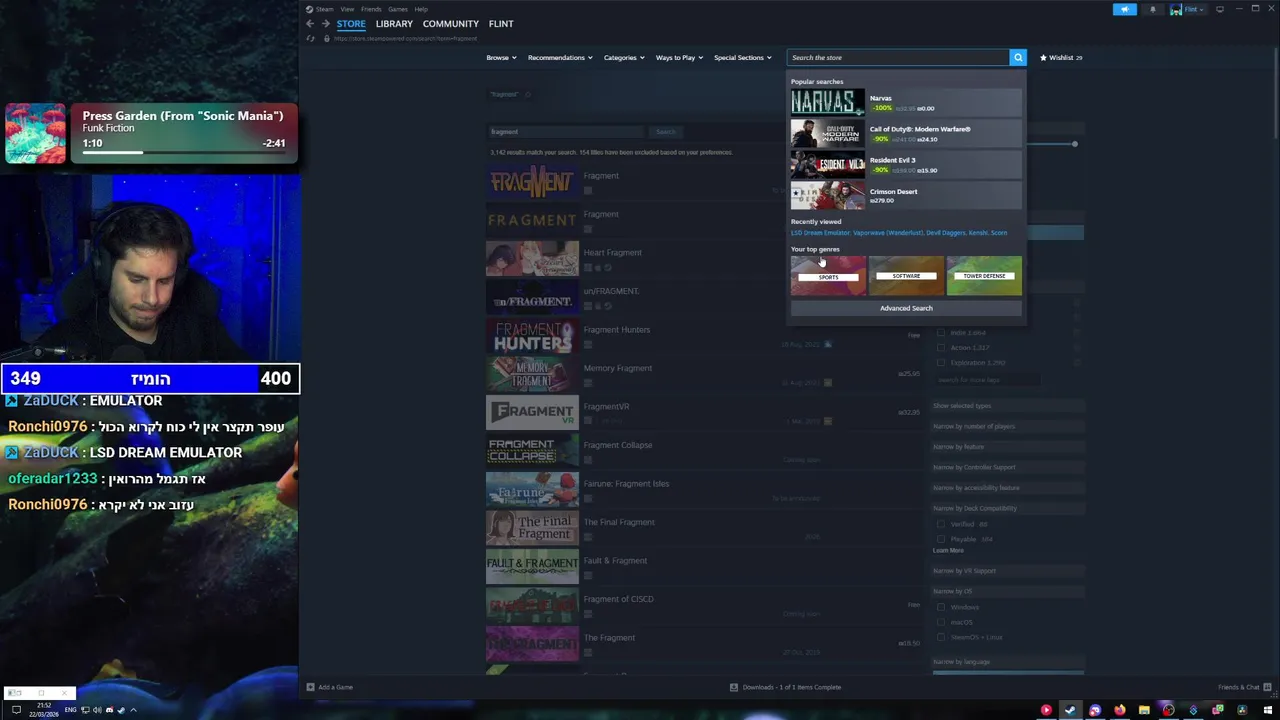Expand Narrow by VR Support
The image size is (1280, 720).
[x=1008, y=571]
